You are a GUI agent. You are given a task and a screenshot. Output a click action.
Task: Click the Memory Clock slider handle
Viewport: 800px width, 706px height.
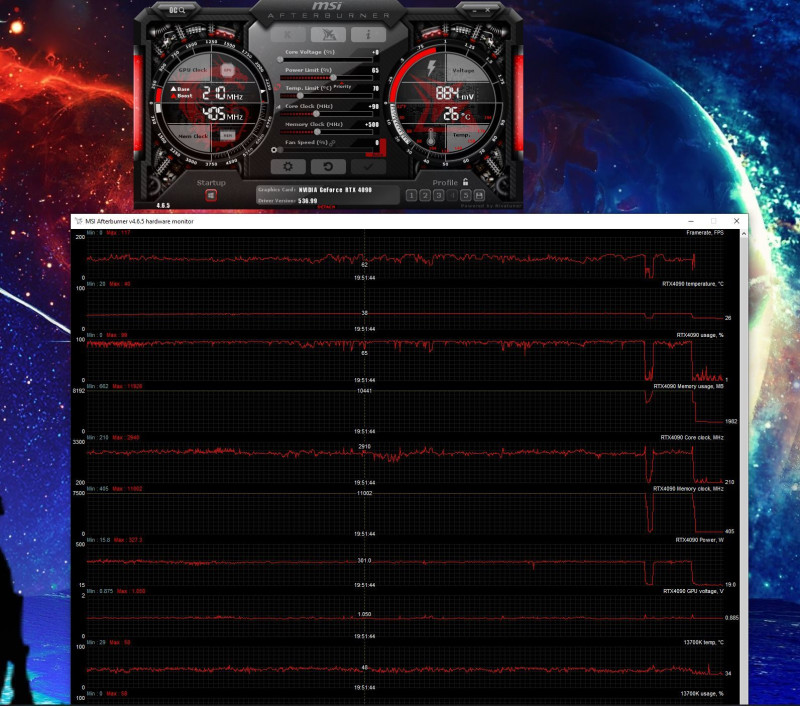coord(317,132)
